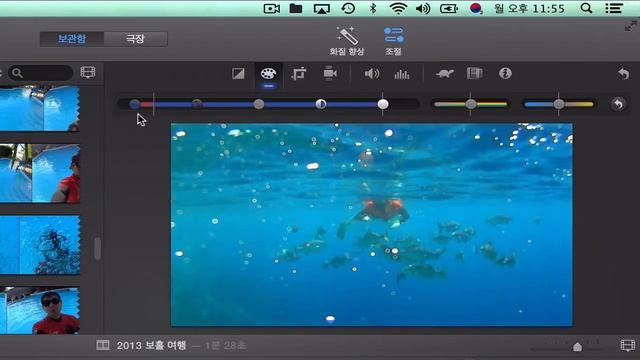Open noise reduction and equalizer tool

tap(402, 74)
